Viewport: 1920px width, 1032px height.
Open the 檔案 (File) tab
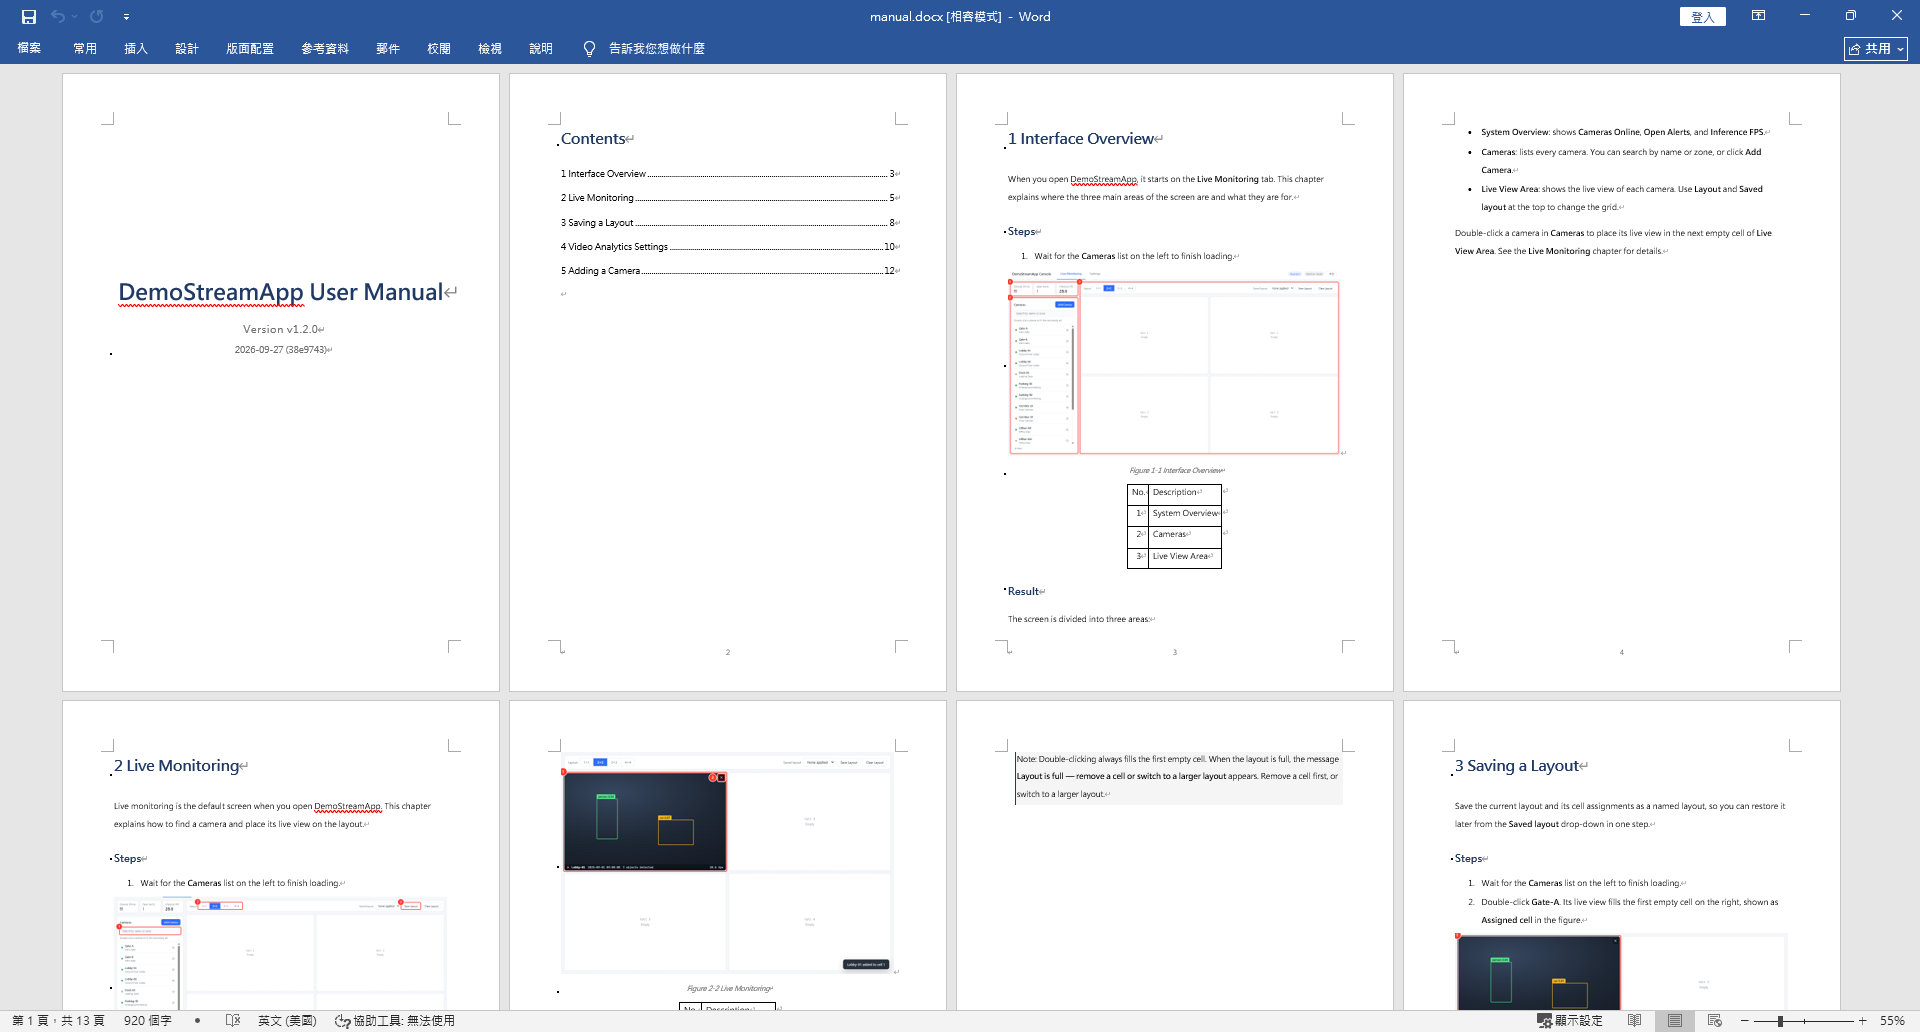point(29,48)
